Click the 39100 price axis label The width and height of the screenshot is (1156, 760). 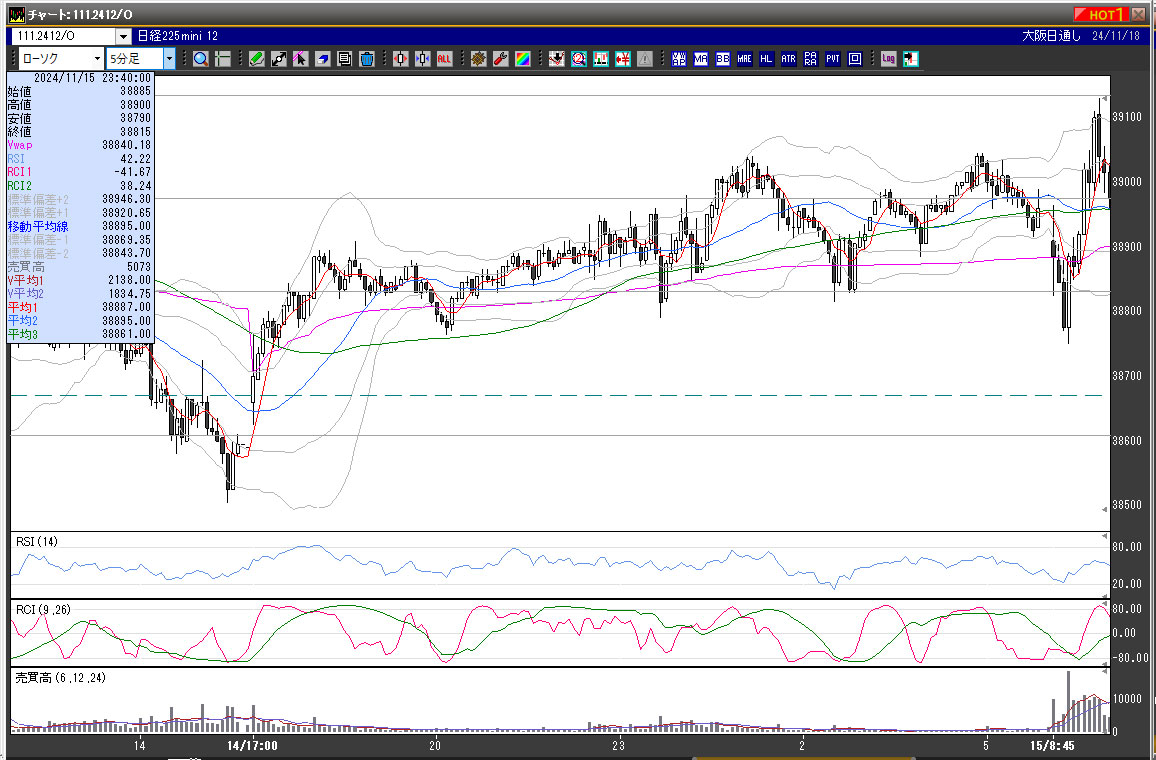(x=1127, y=116)
